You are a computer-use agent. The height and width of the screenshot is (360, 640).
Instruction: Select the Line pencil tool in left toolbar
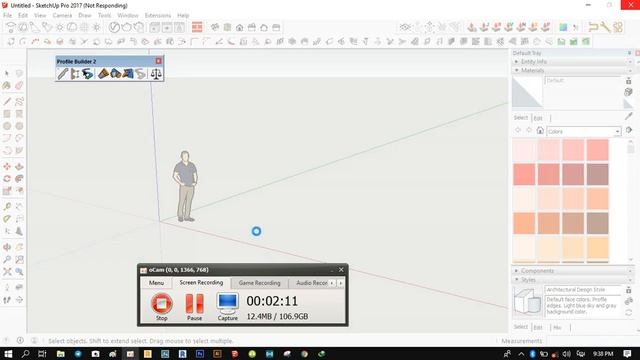(7, 101)
